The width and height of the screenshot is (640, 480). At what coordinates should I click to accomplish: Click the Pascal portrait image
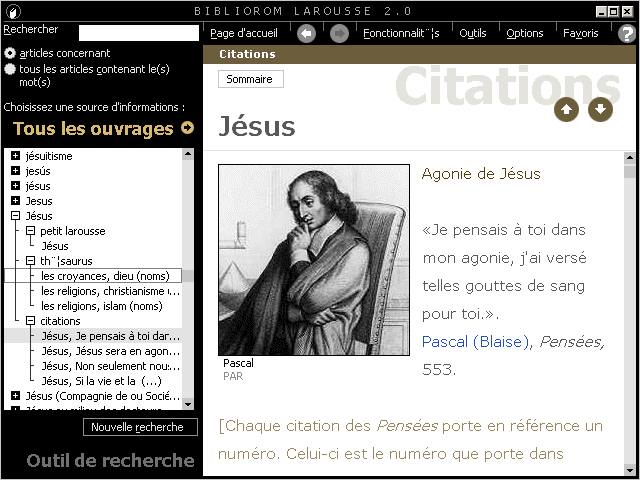pos(314,260)
